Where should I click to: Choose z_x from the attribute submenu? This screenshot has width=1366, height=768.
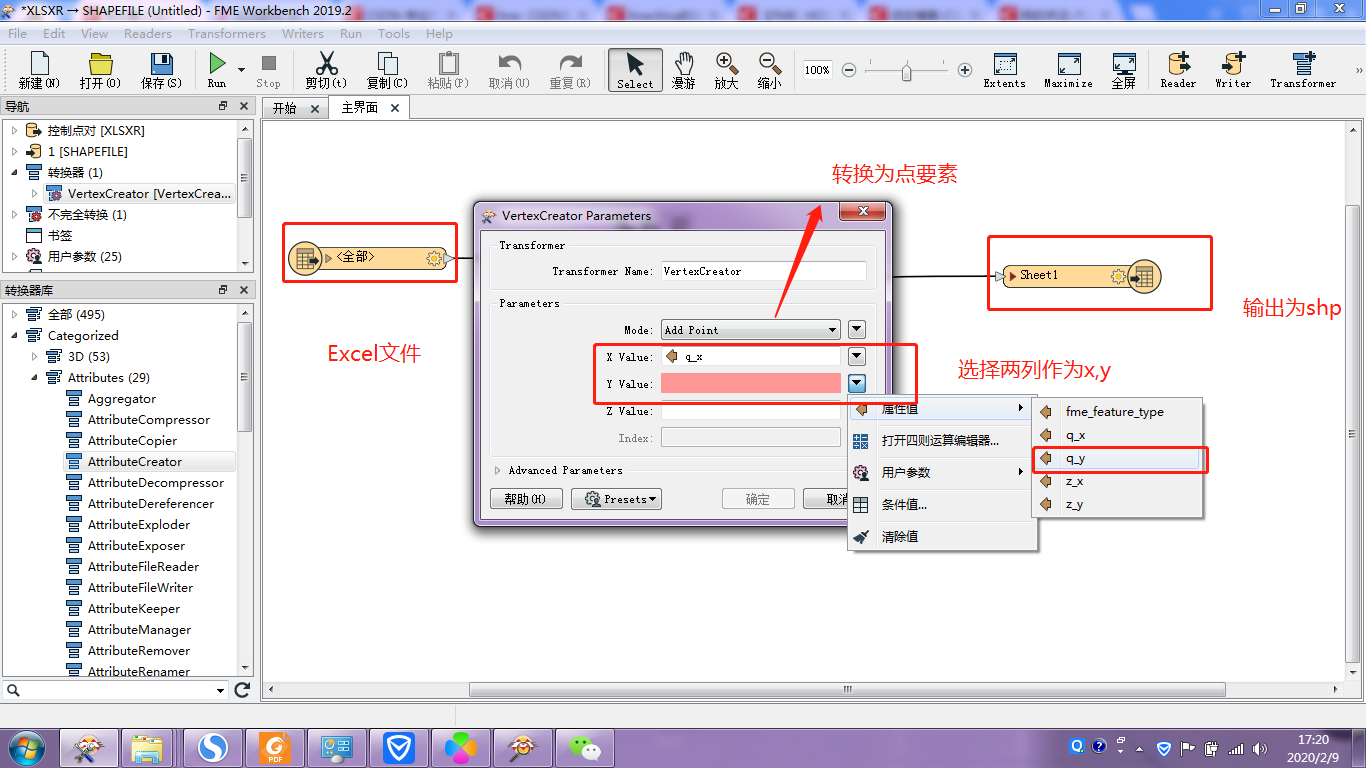[1117, 482]
